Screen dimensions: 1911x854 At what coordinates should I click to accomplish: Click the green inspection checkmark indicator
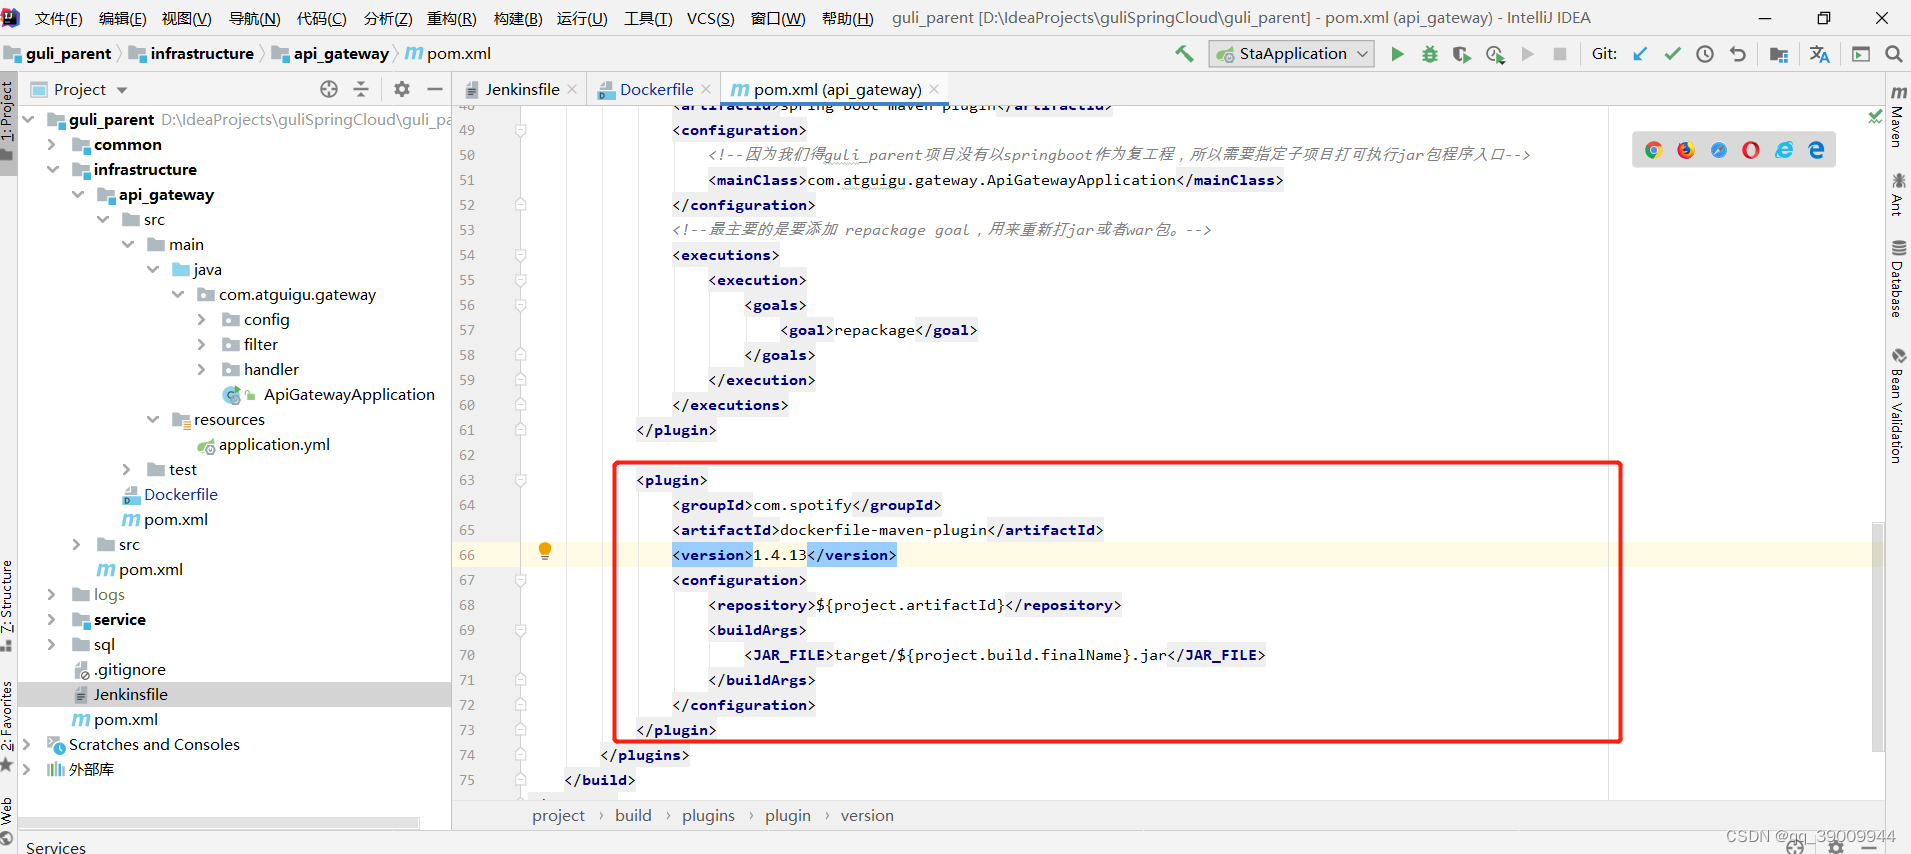point(1875,117)
